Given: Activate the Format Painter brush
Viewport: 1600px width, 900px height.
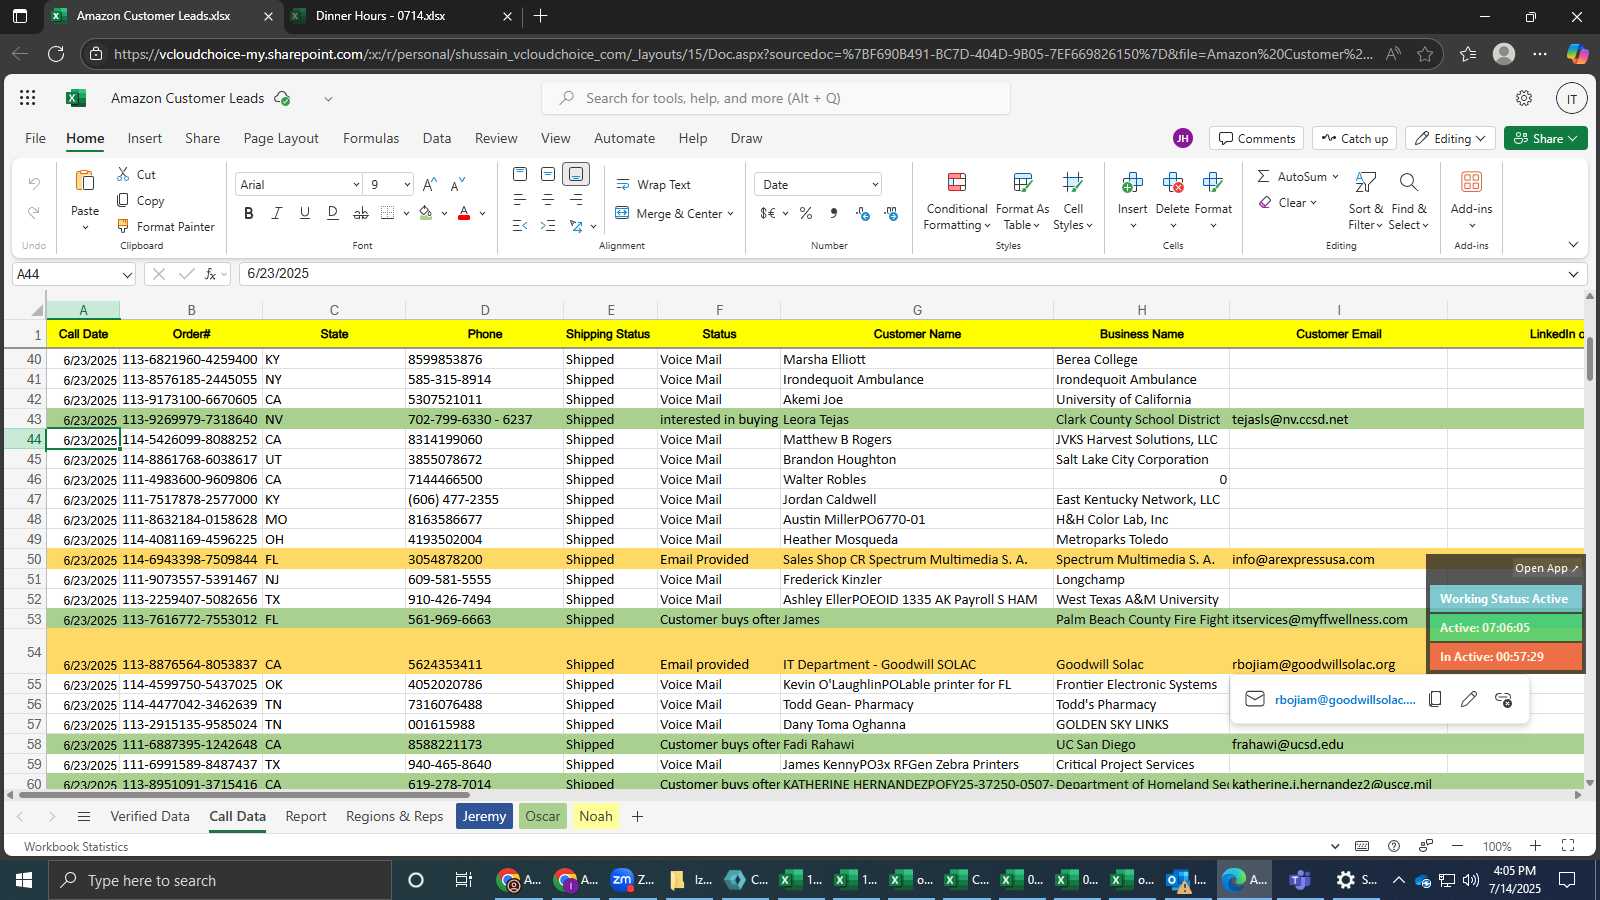Looking at the screenshot, I should tap(123, 226).
